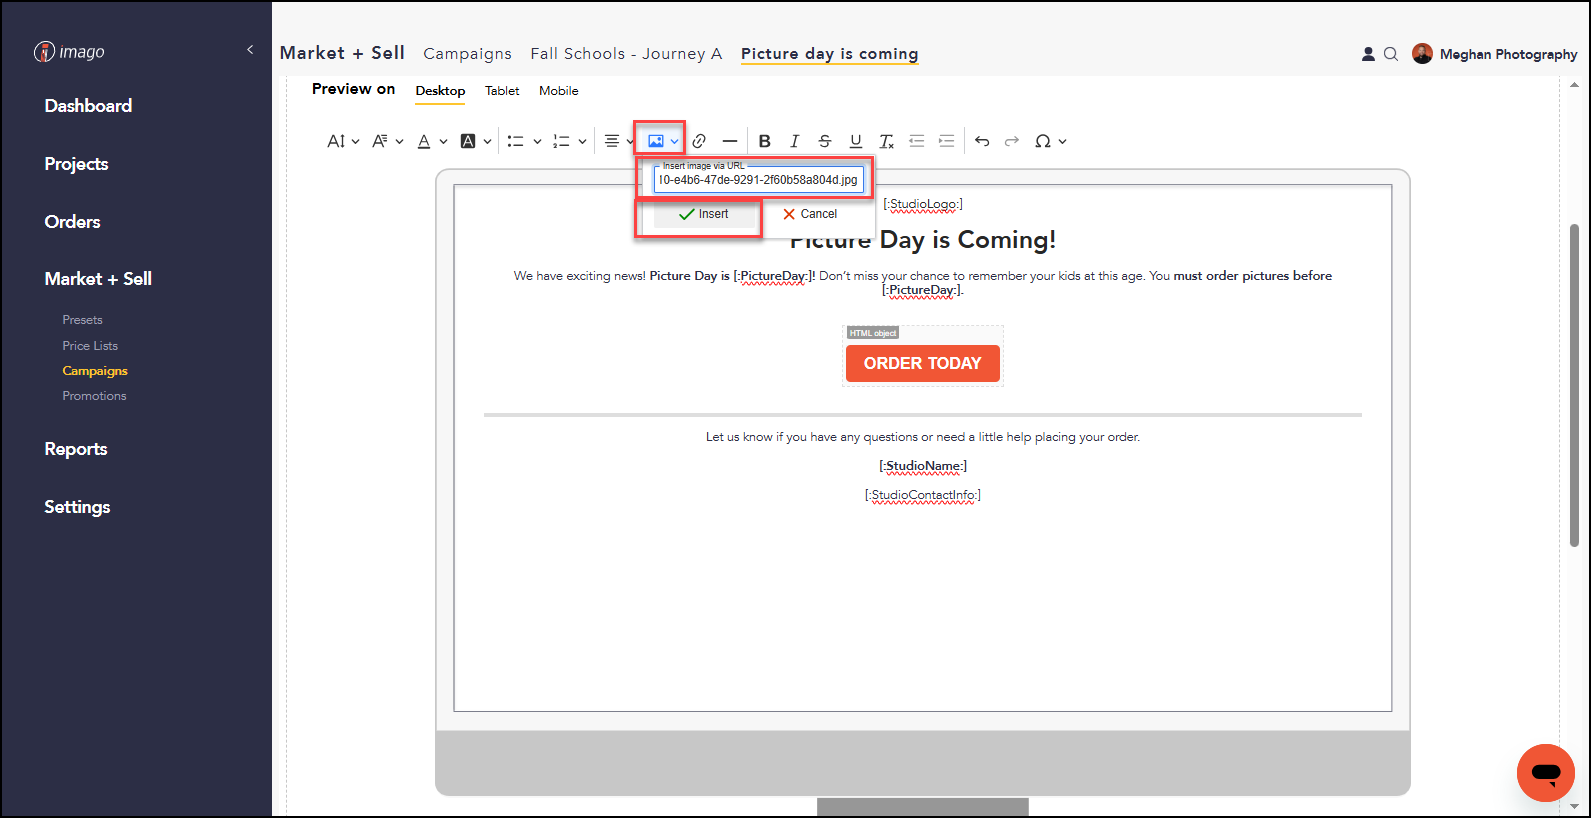The height and width of the screenshot is (818, 1591).
Task: Switch preview to Tablet
Action: pos(502,91)
